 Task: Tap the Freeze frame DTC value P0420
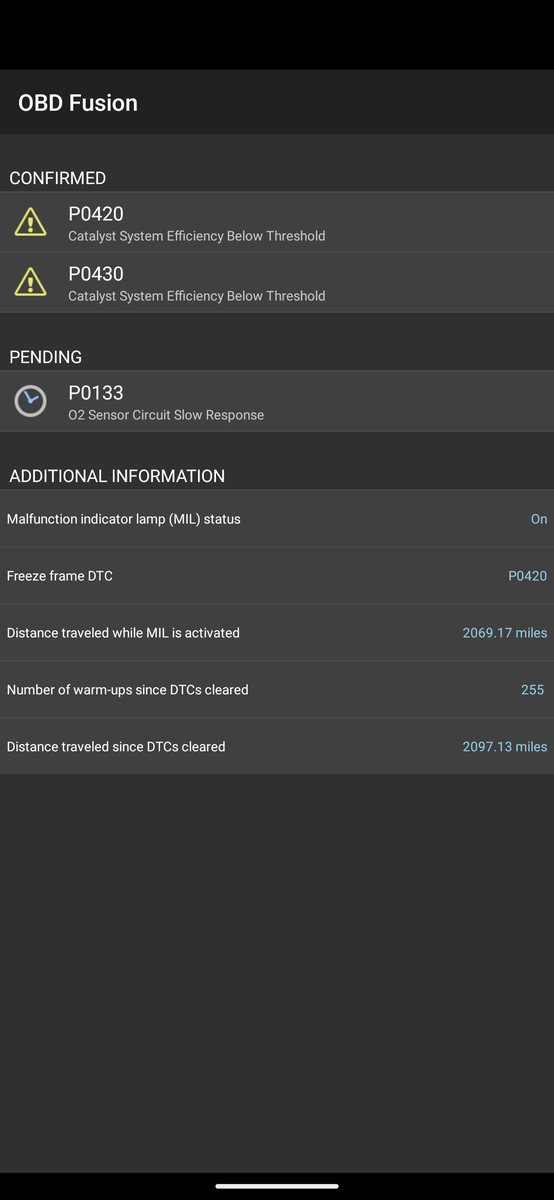coord(528,576)
